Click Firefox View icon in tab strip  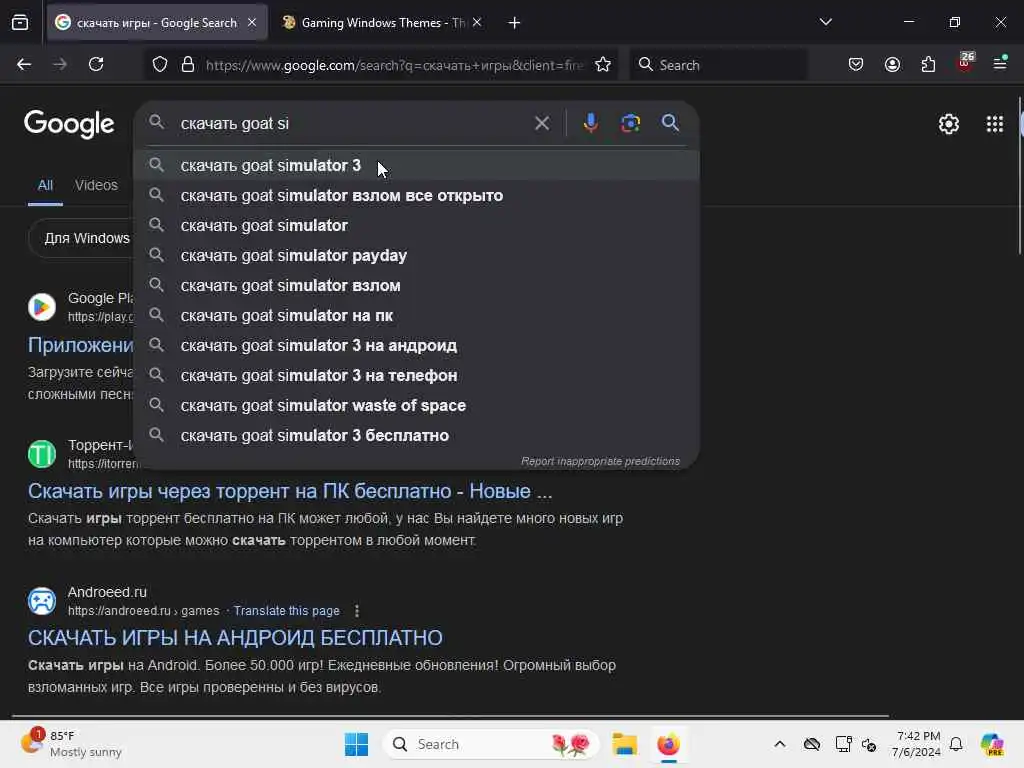coord(20,23)
